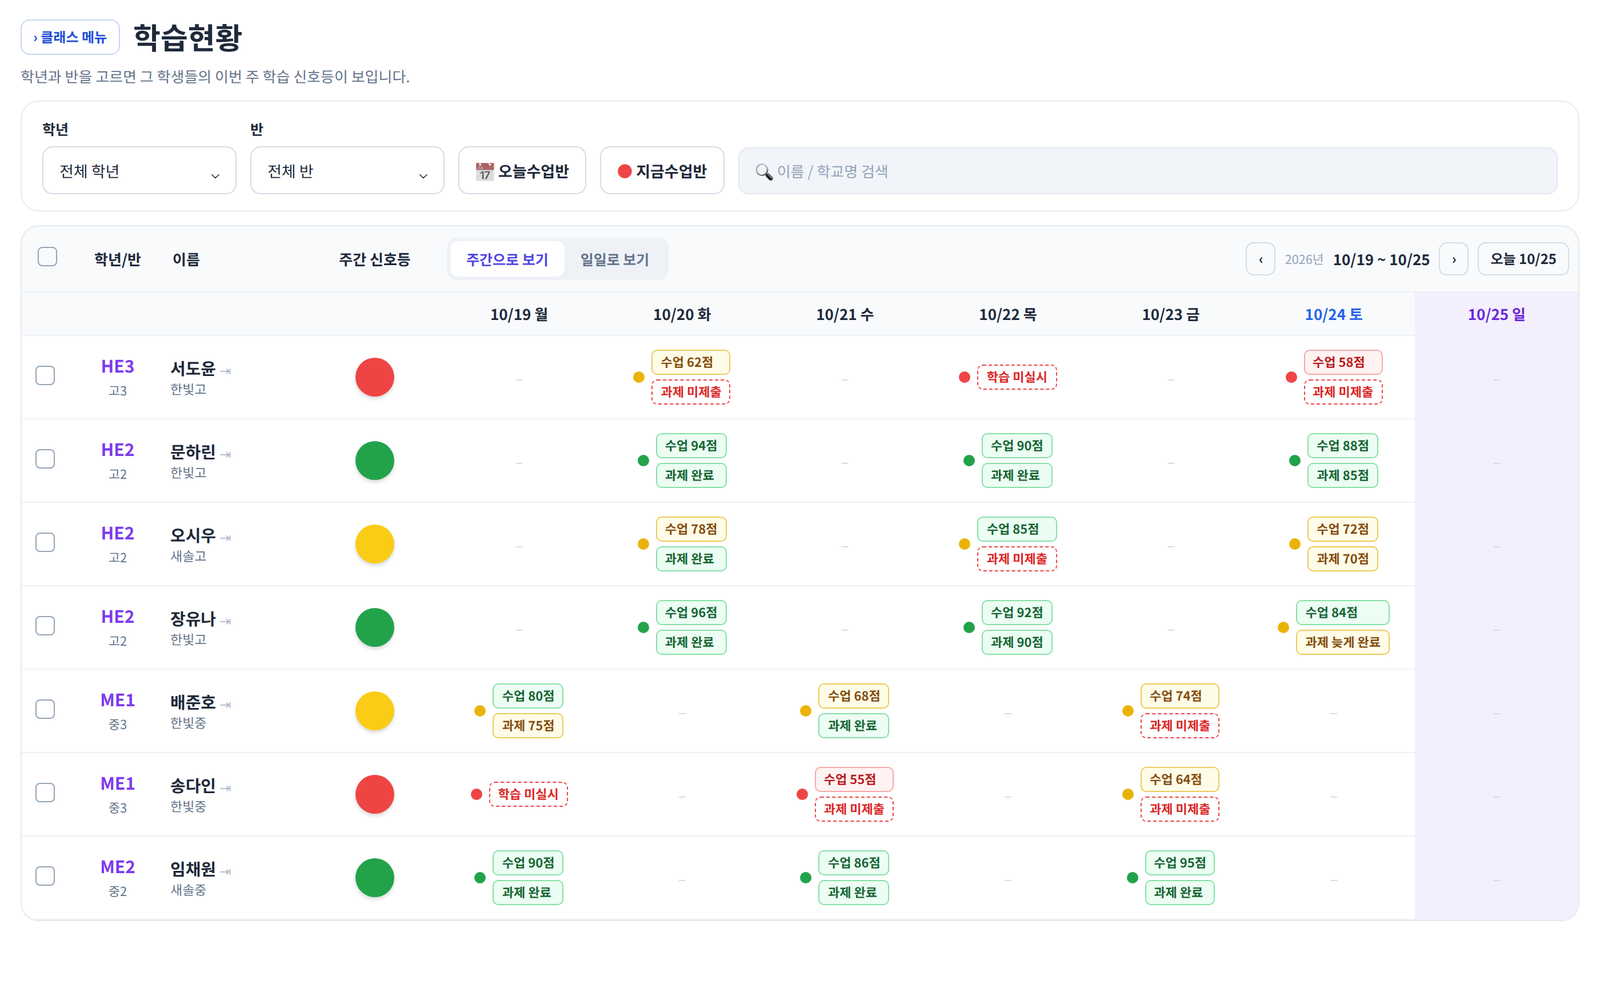Image resolution: width=1600 pixels, height=1000 pixels.
Task: Open the arrow icon next to 서도윤
Action: click(226, 371)
